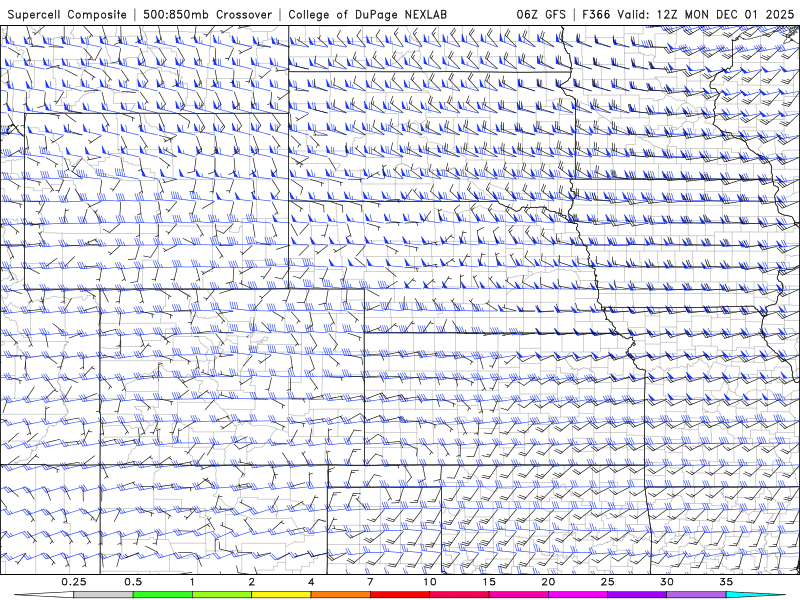Click the '06Z GFS' model run label
The image size is (800, 600).
541,14
